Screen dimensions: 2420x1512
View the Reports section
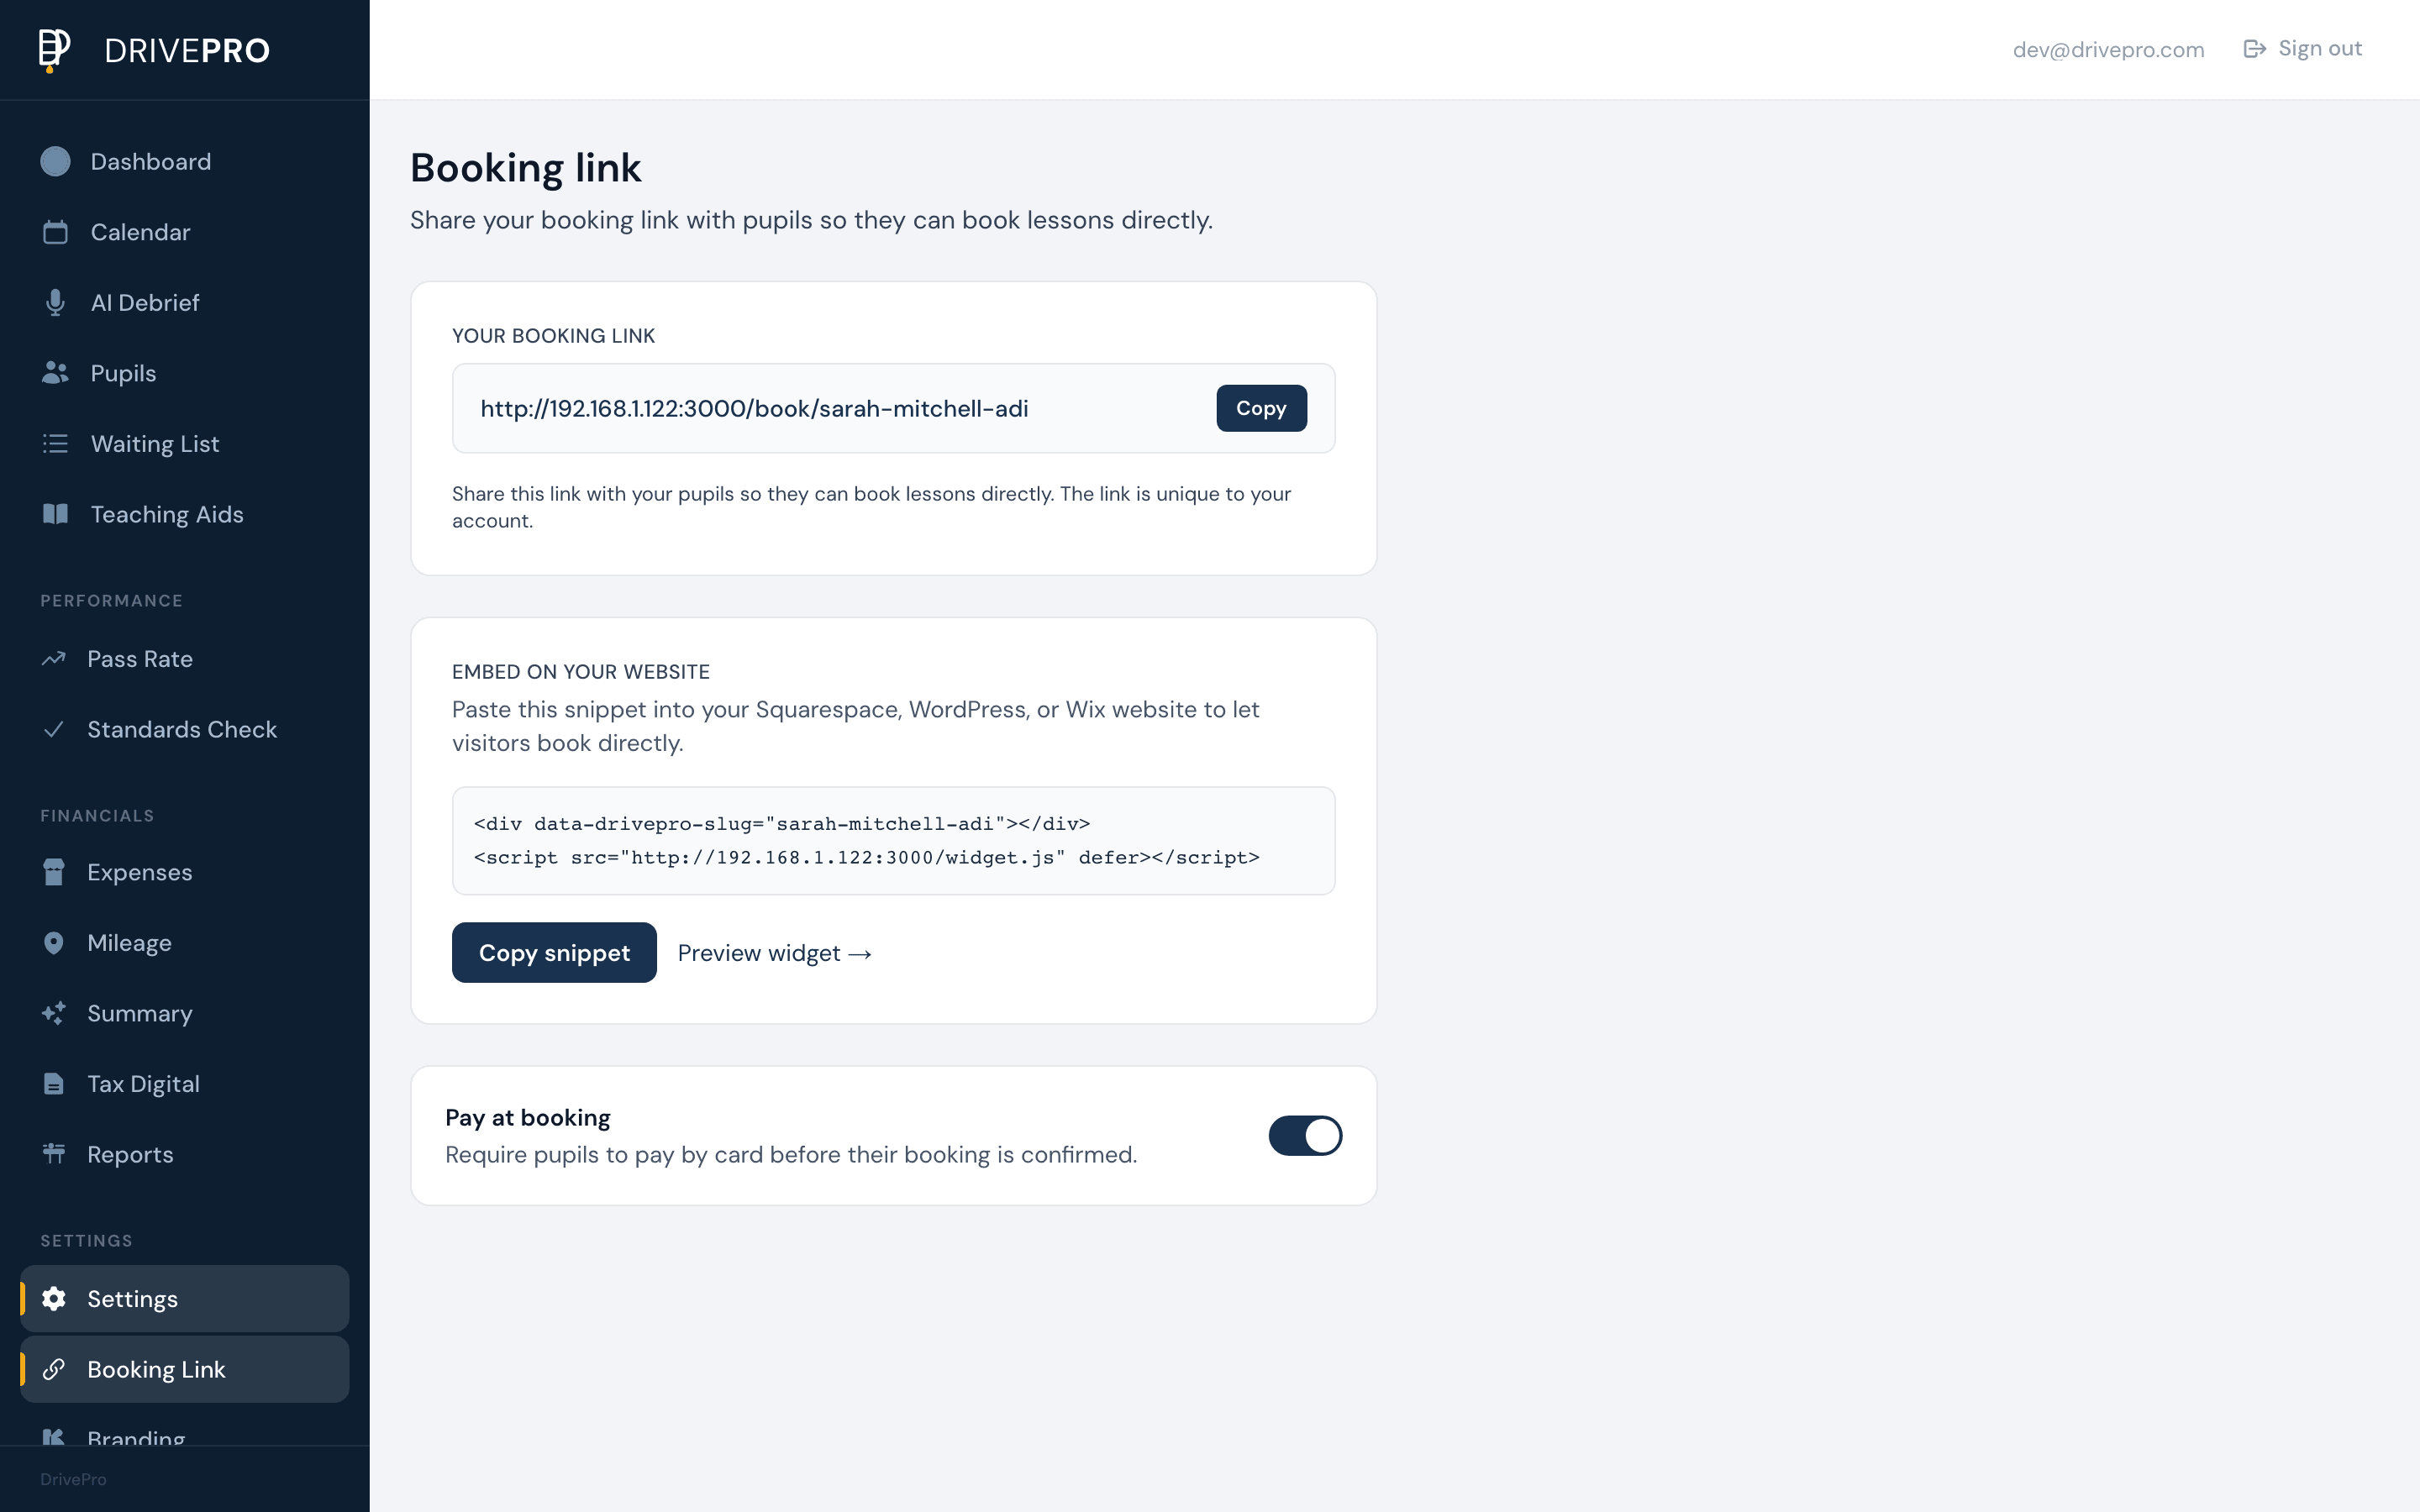(x=130, y=1154)
